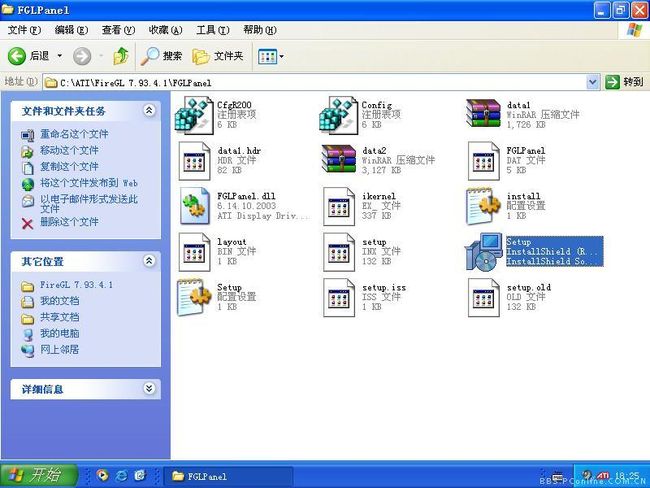Image resolution: width=650 pixels, height=488 pixels.
Task: Click the data1.hdr file name text
Action: (x=239, y=151)
